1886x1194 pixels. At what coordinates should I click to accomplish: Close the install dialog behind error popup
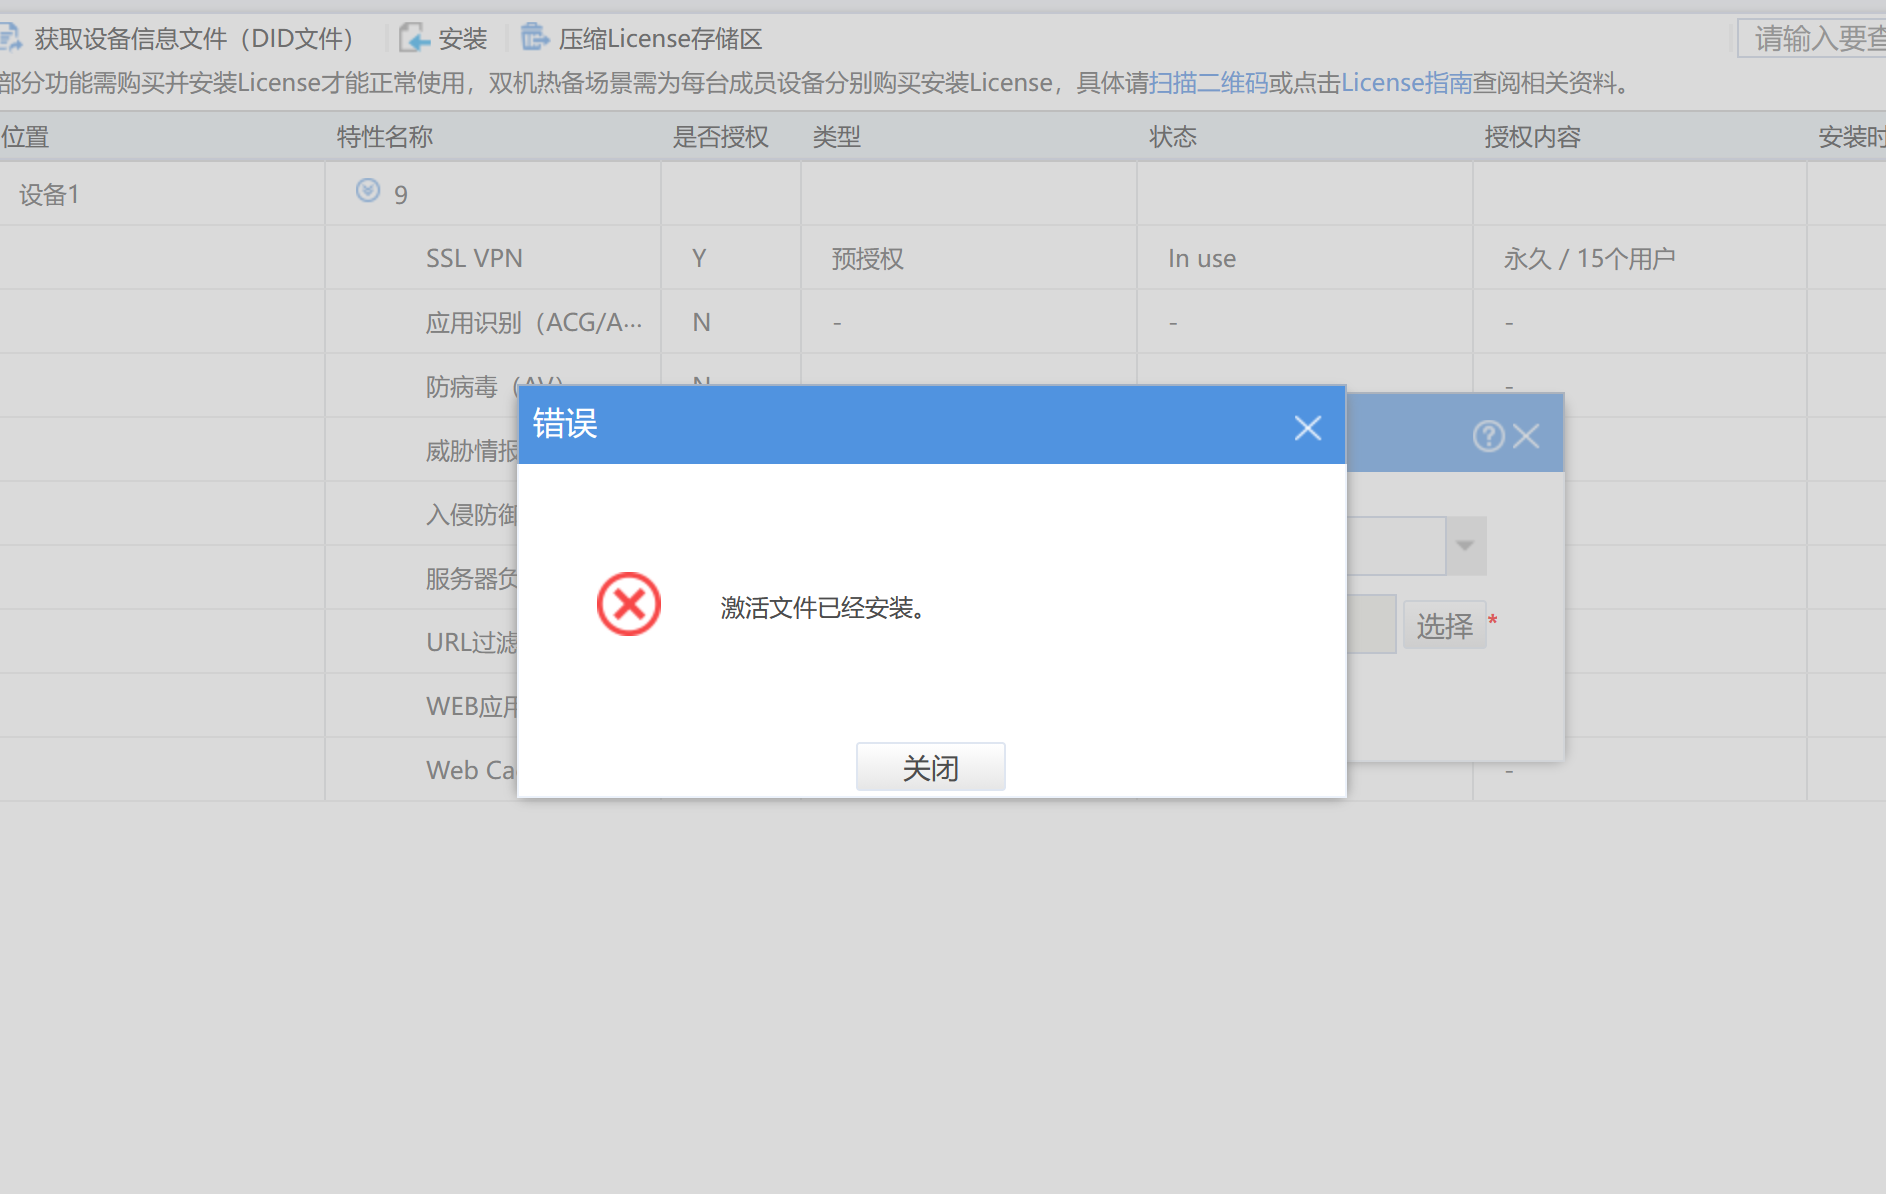tap(1526, 436)
